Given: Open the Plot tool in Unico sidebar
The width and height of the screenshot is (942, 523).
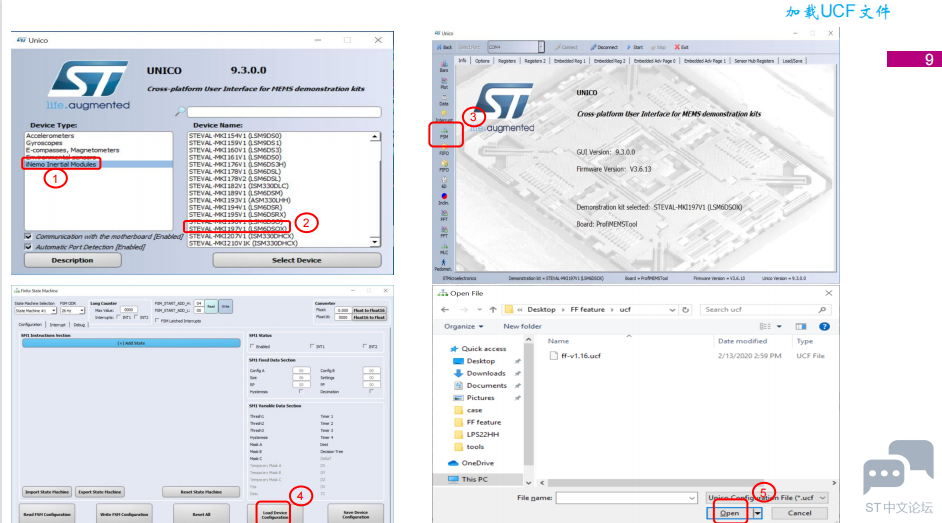Looking at the screenshot, I should (444, 83).
